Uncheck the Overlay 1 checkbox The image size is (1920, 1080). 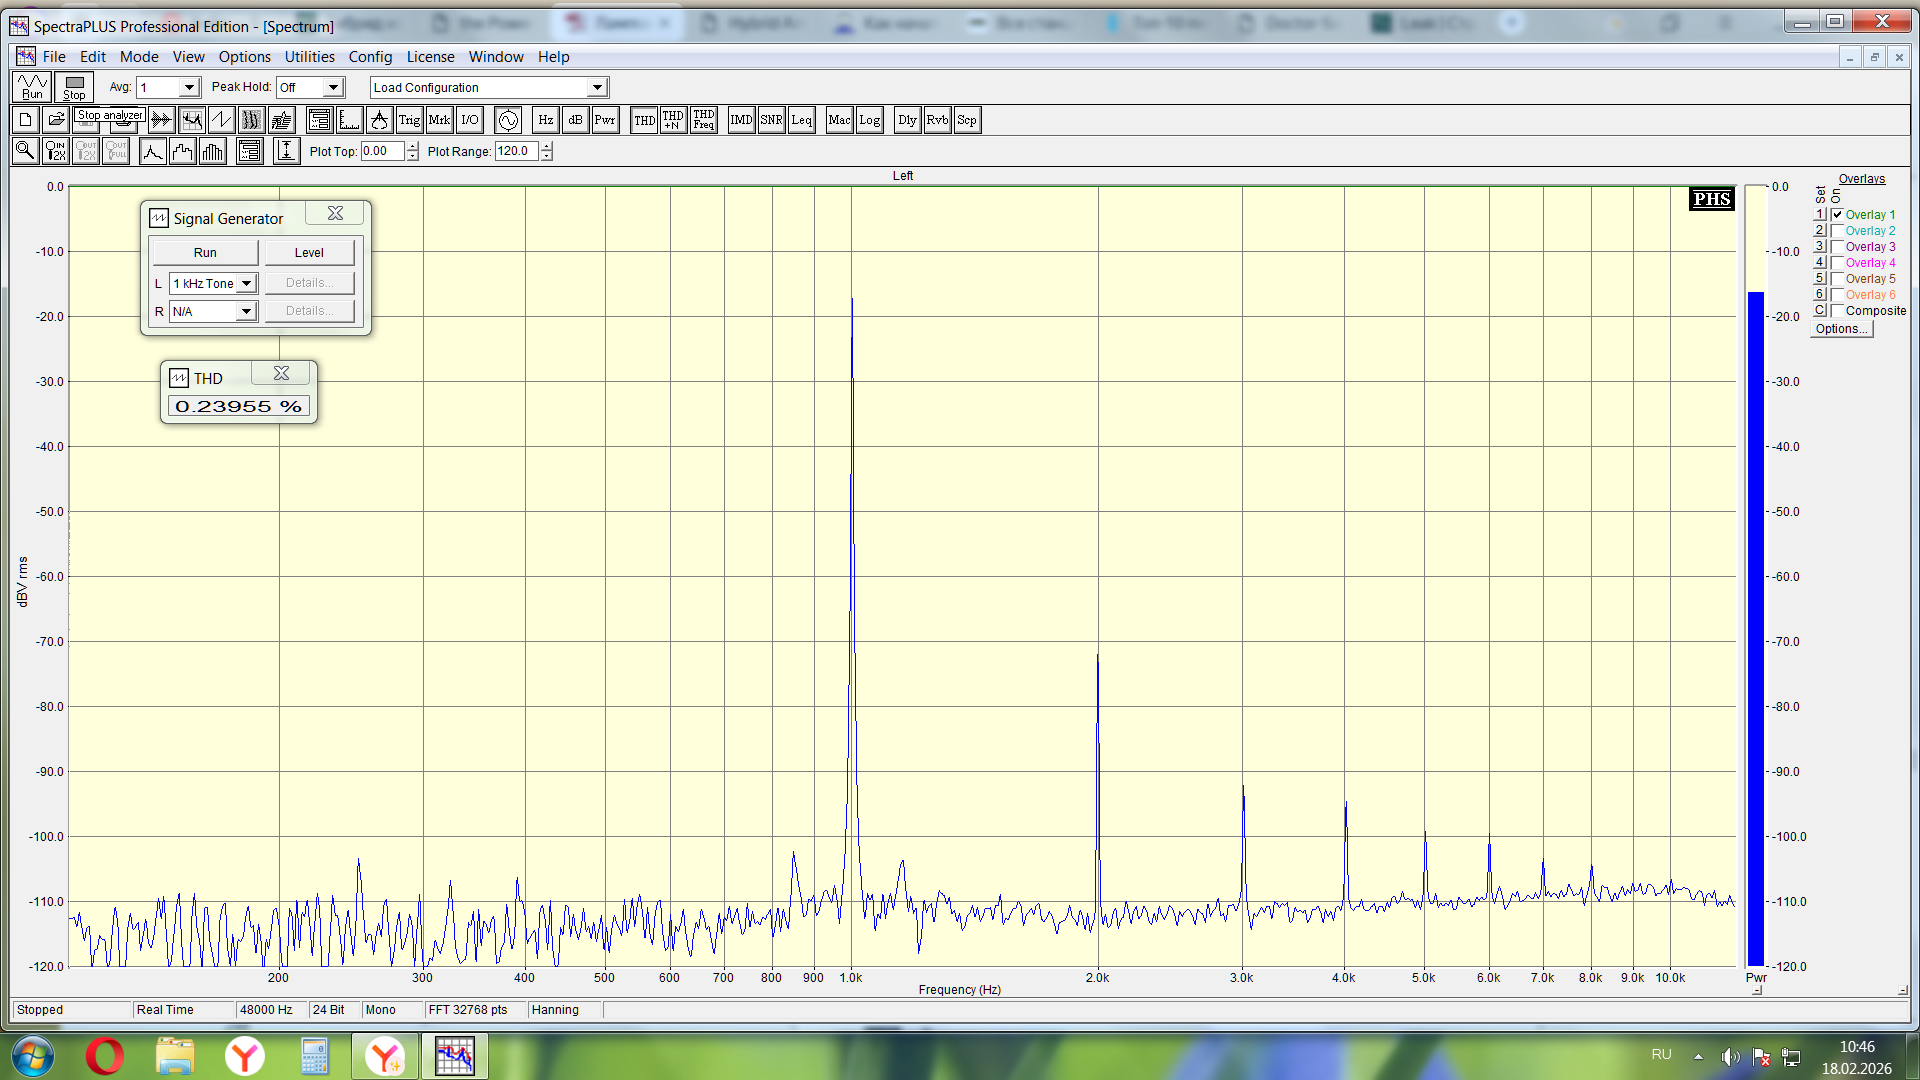click(1838, 215)
